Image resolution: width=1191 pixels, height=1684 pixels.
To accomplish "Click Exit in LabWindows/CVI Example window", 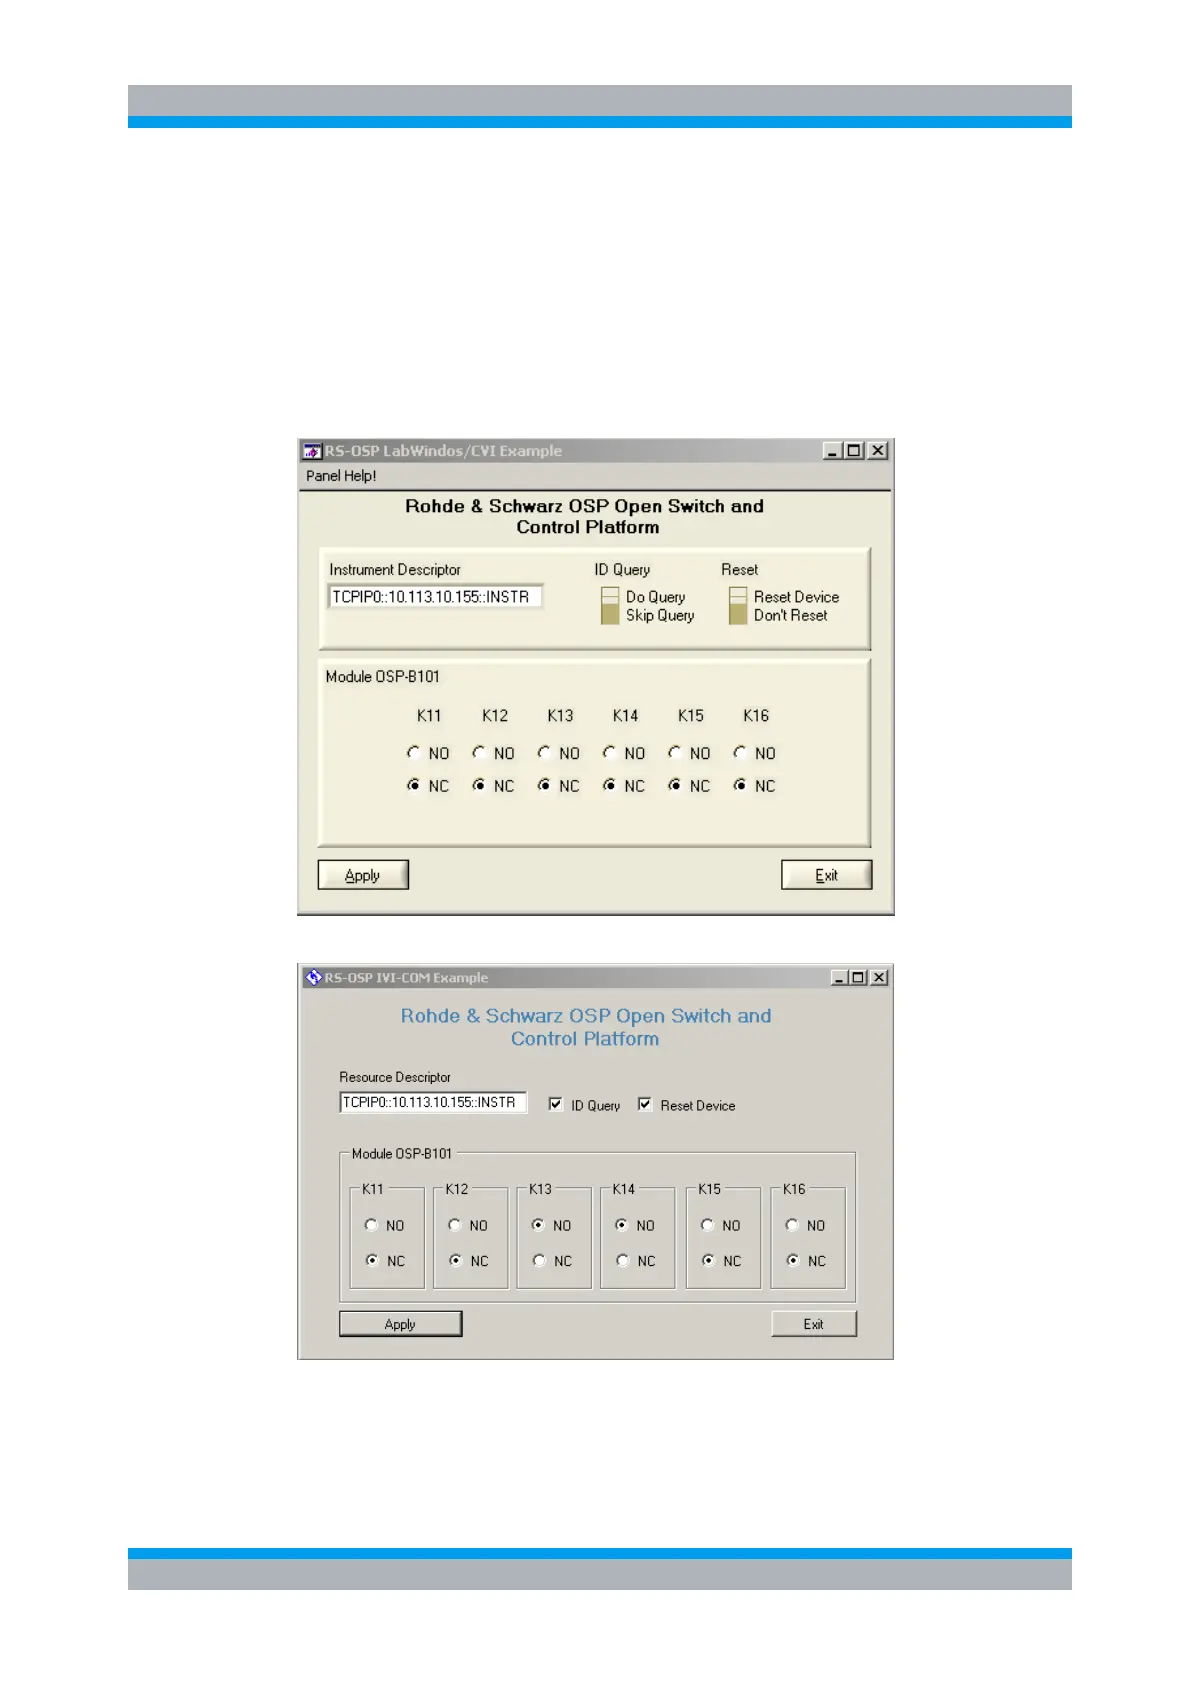I will pos(826,875).
